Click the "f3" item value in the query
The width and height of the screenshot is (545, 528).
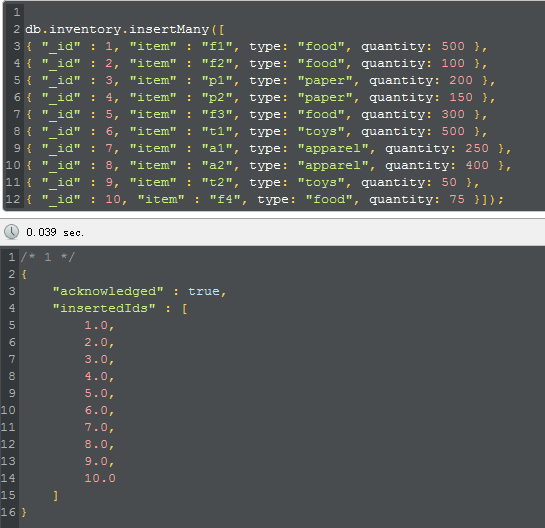coord(217,114)
